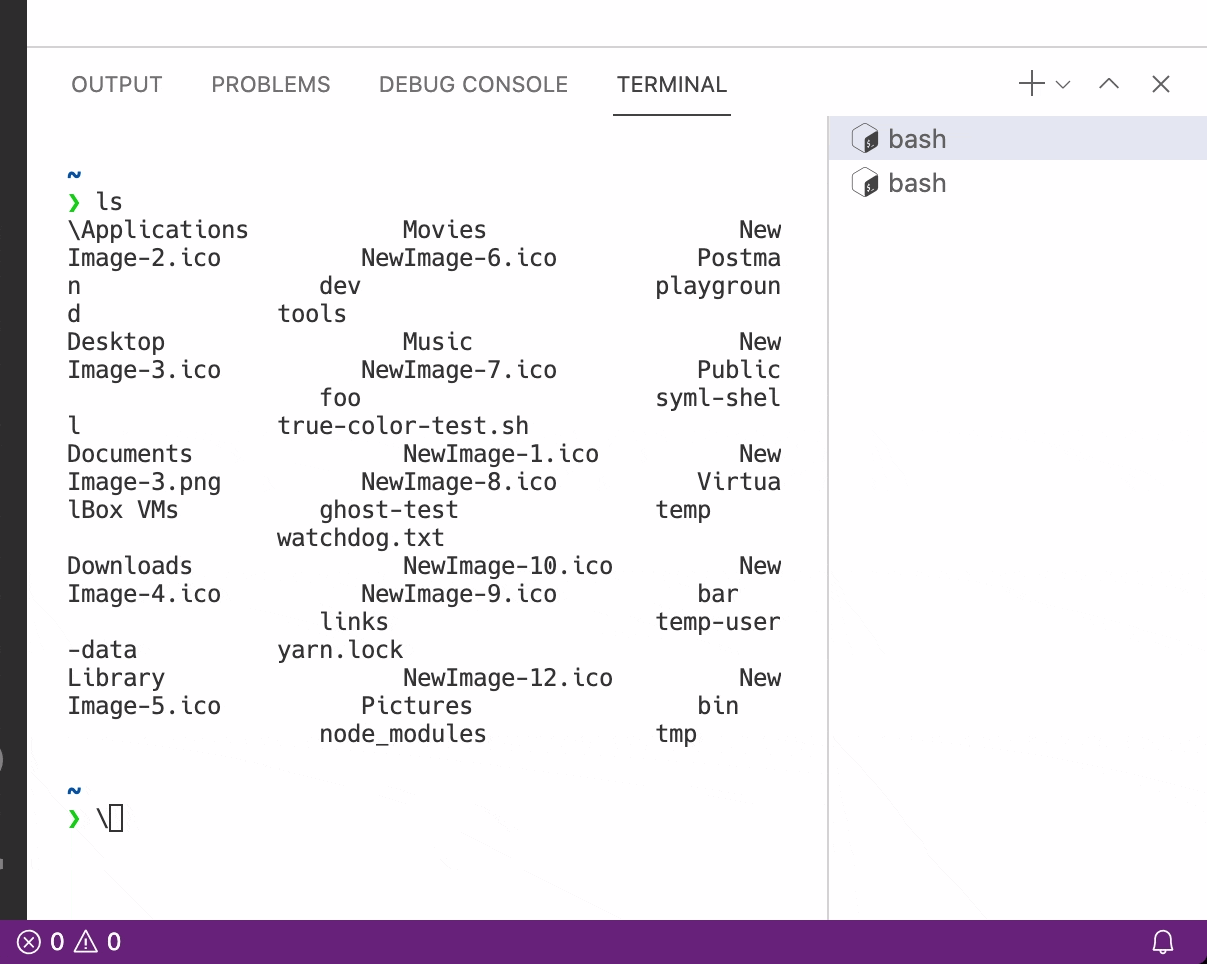Maximize the panel using the chevron-up icon
Viewport: 1207px width, 964px height.
tap(1108, 84)
